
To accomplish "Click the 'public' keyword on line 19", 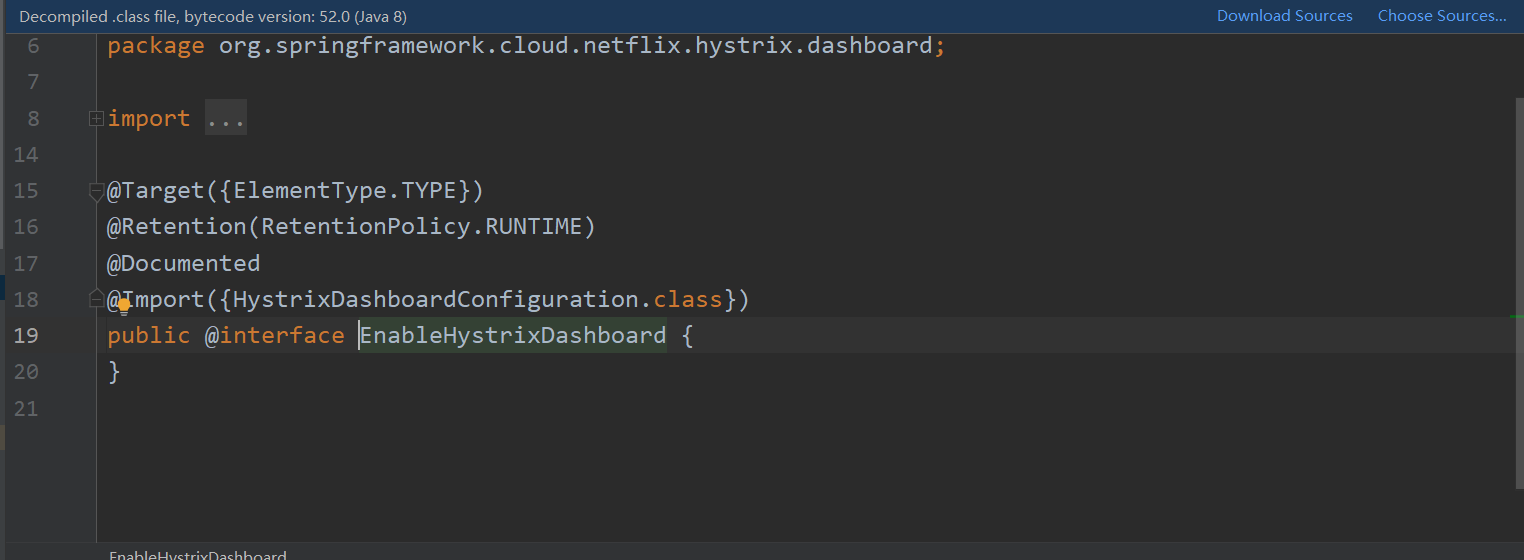I will coord(149,335).
